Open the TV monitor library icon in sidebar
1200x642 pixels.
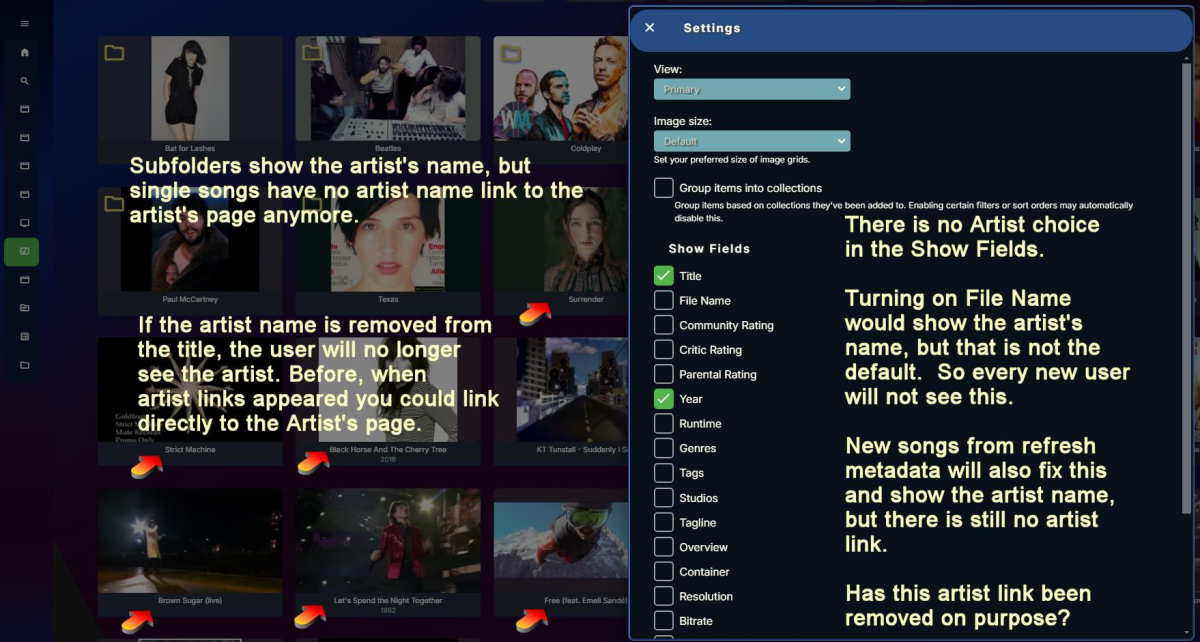click(25, 223)
